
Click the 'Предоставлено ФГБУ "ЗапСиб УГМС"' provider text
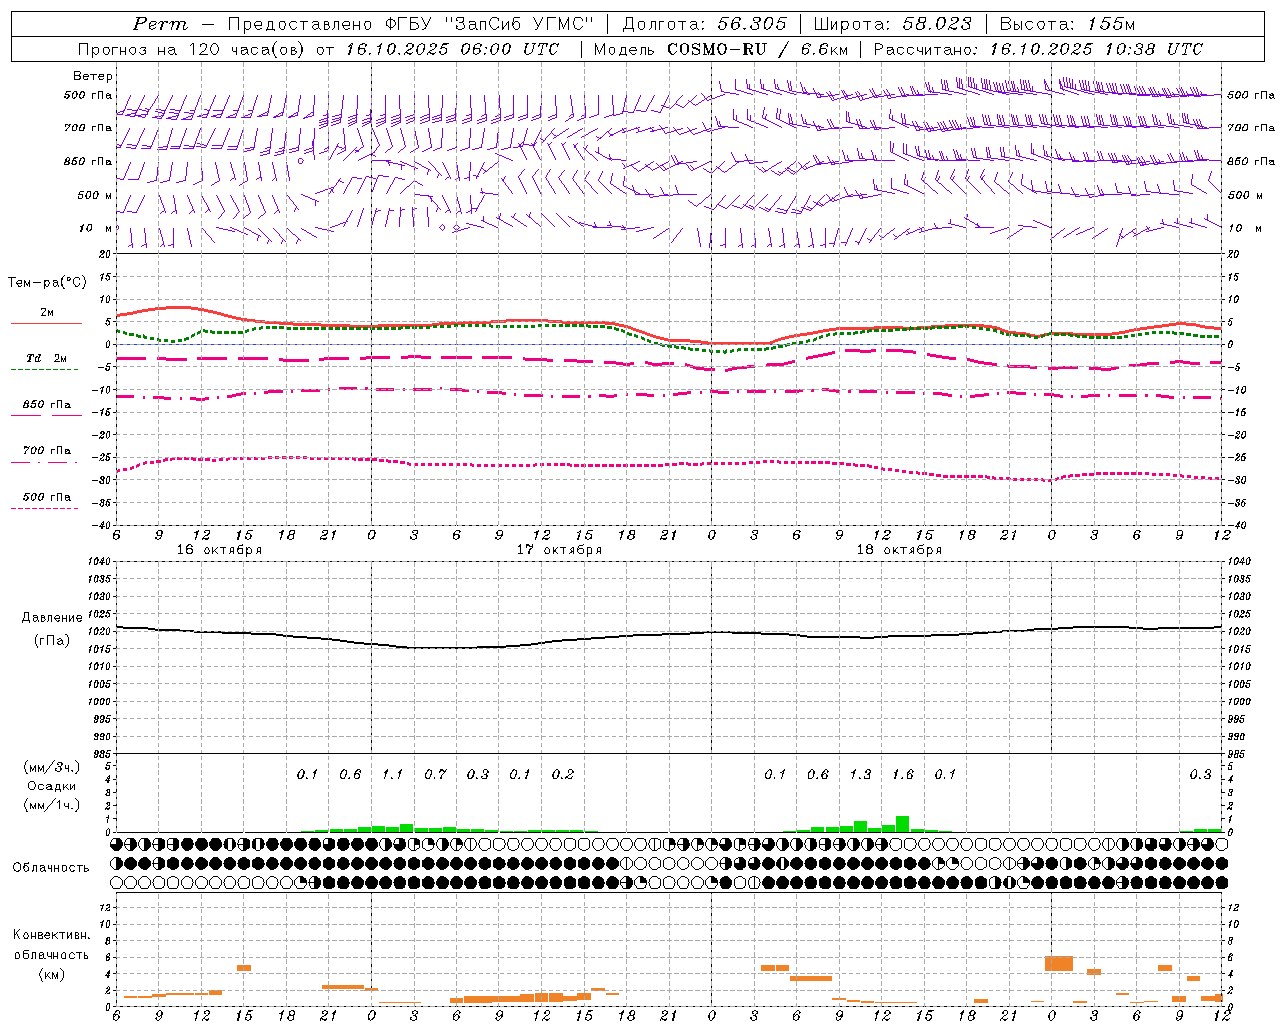411,24
